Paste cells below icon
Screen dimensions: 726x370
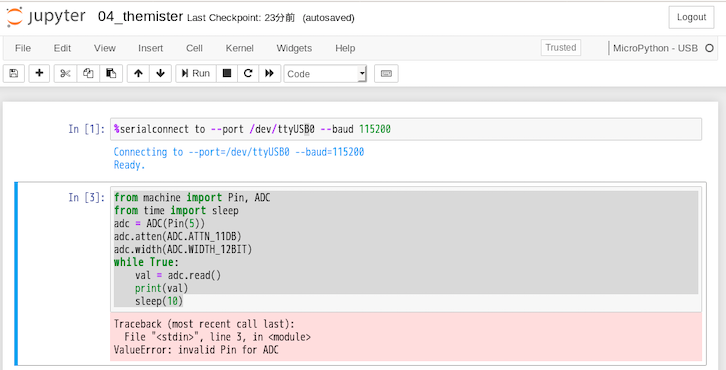click(111, 73)
